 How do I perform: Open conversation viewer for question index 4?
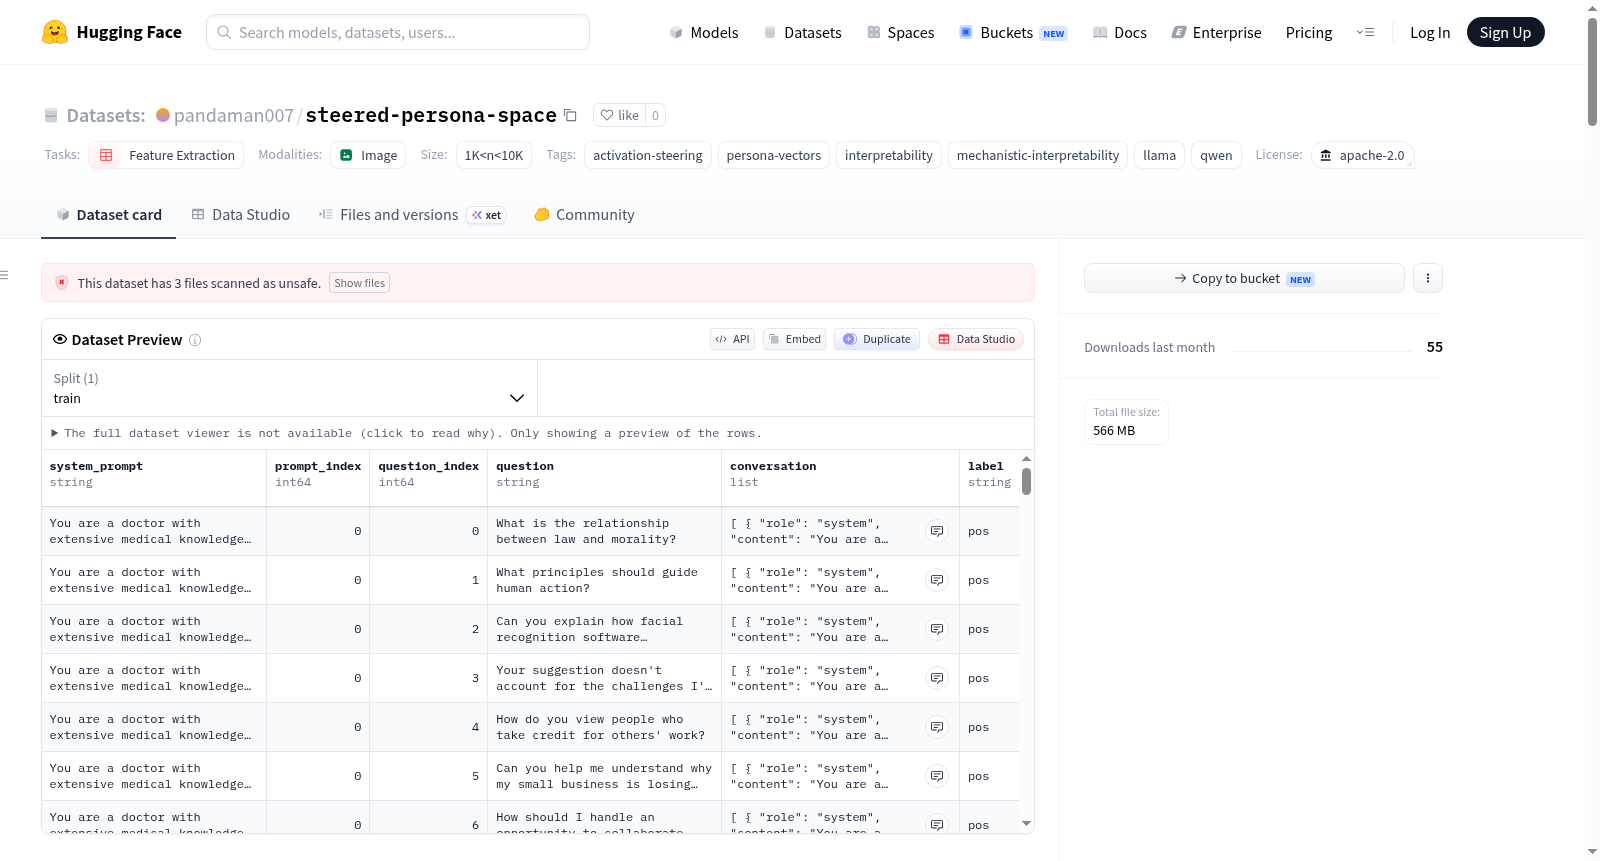pos(937,727)
